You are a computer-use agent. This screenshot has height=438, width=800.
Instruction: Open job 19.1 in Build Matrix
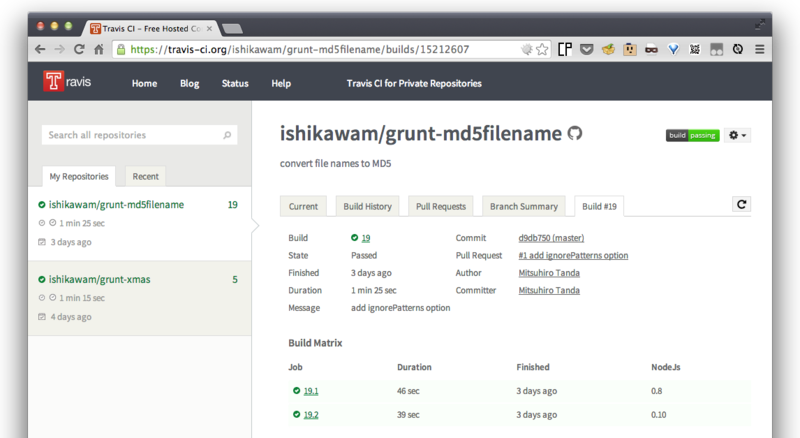coord(311,391)
